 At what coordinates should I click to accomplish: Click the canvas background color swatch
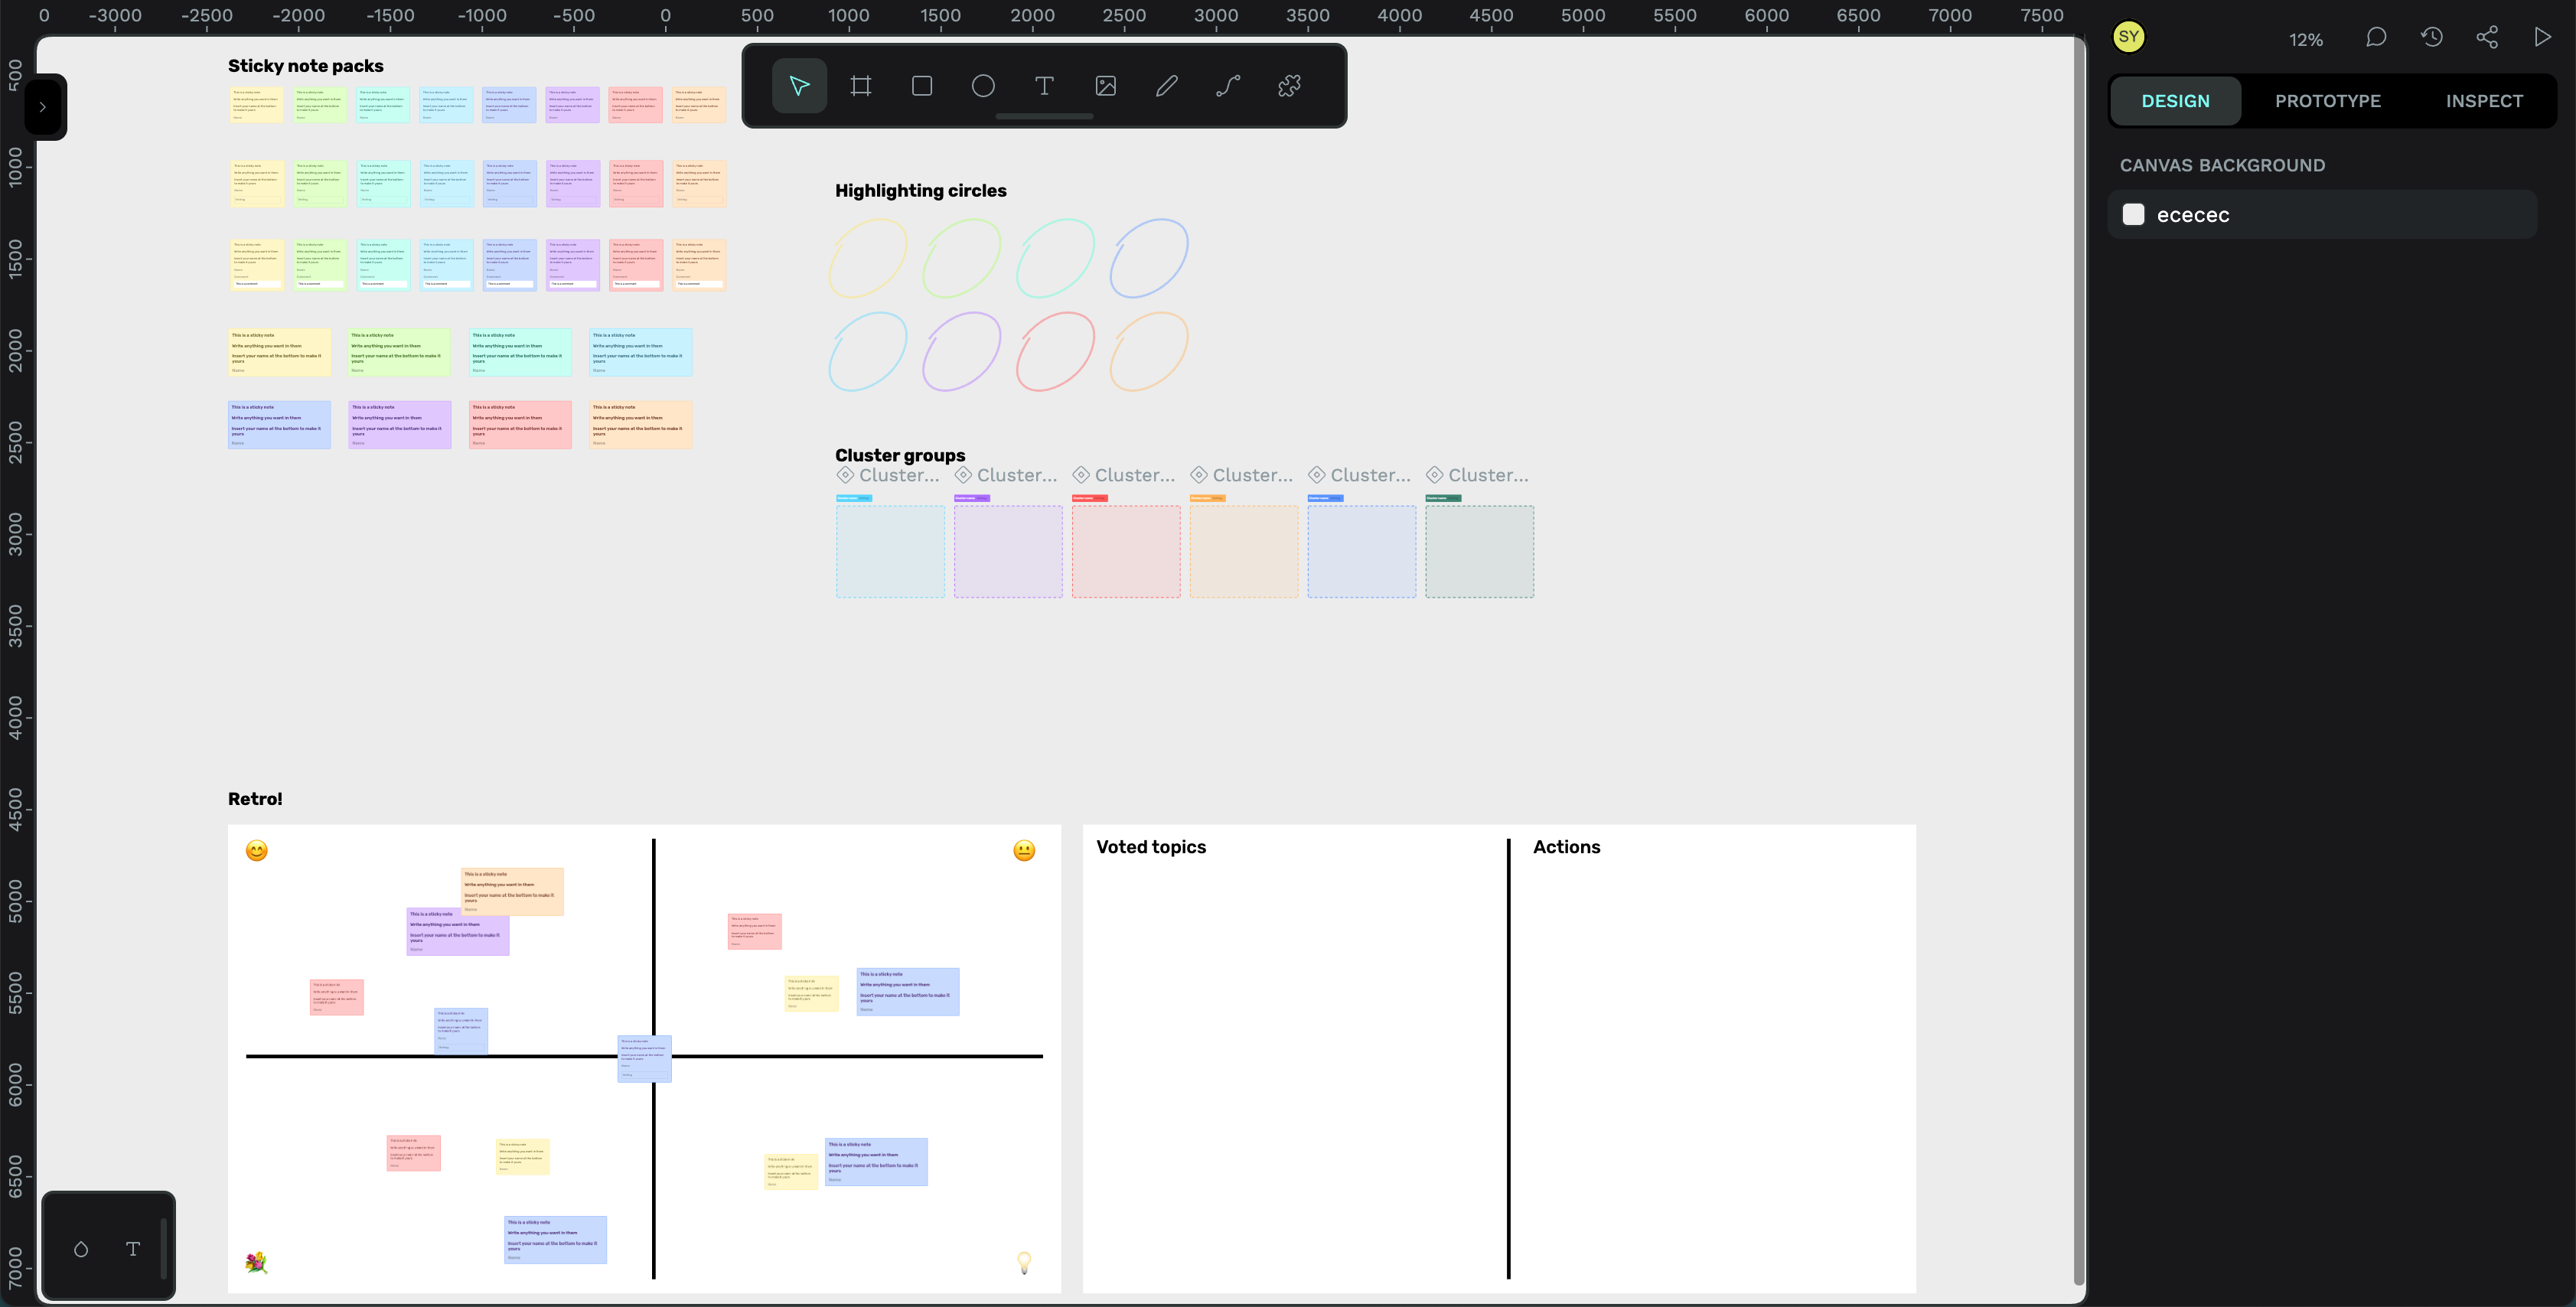point(2133,215)
